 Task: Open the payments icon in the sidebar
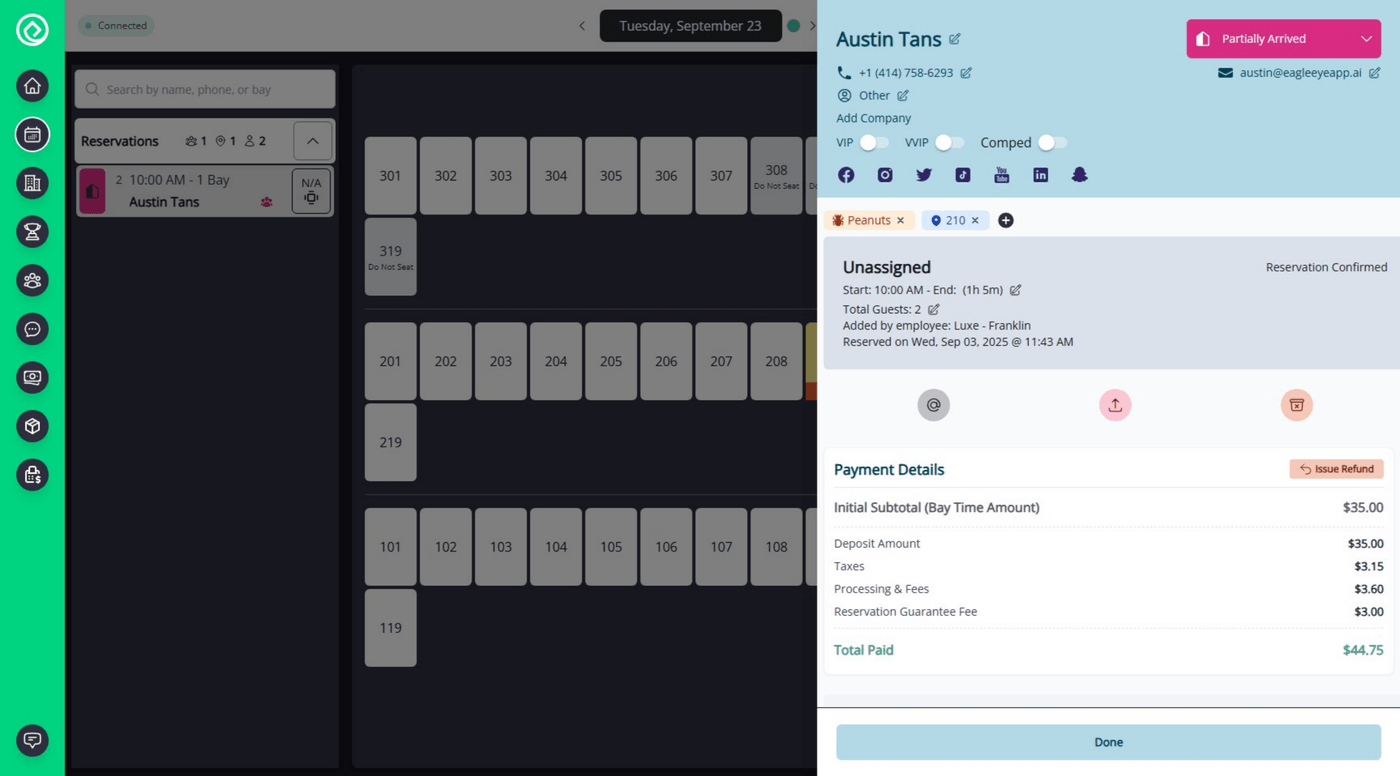(32, 377)
